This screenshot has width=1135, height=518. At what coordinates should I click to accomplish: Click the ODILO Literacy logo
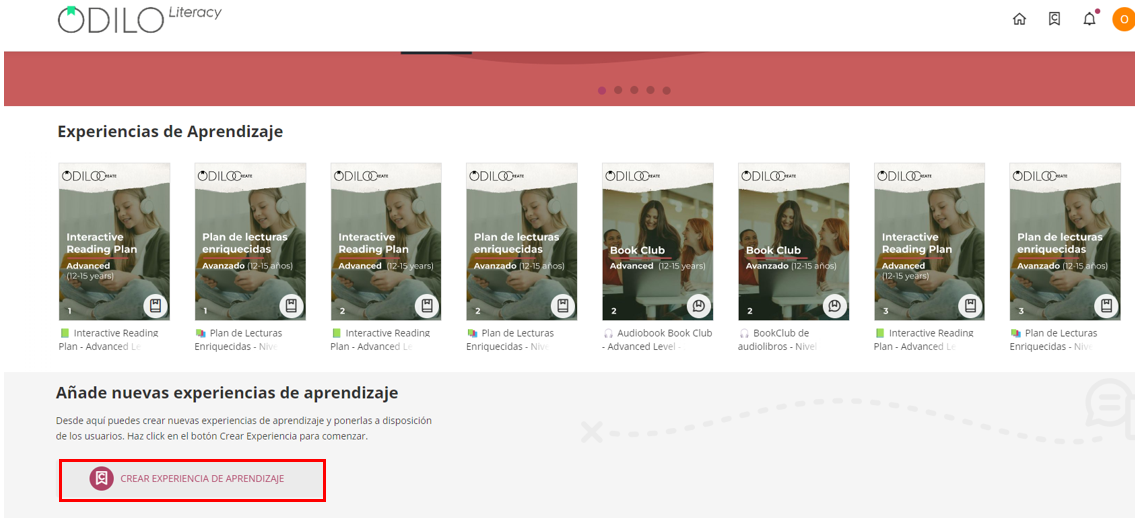(x=140, y=18)
